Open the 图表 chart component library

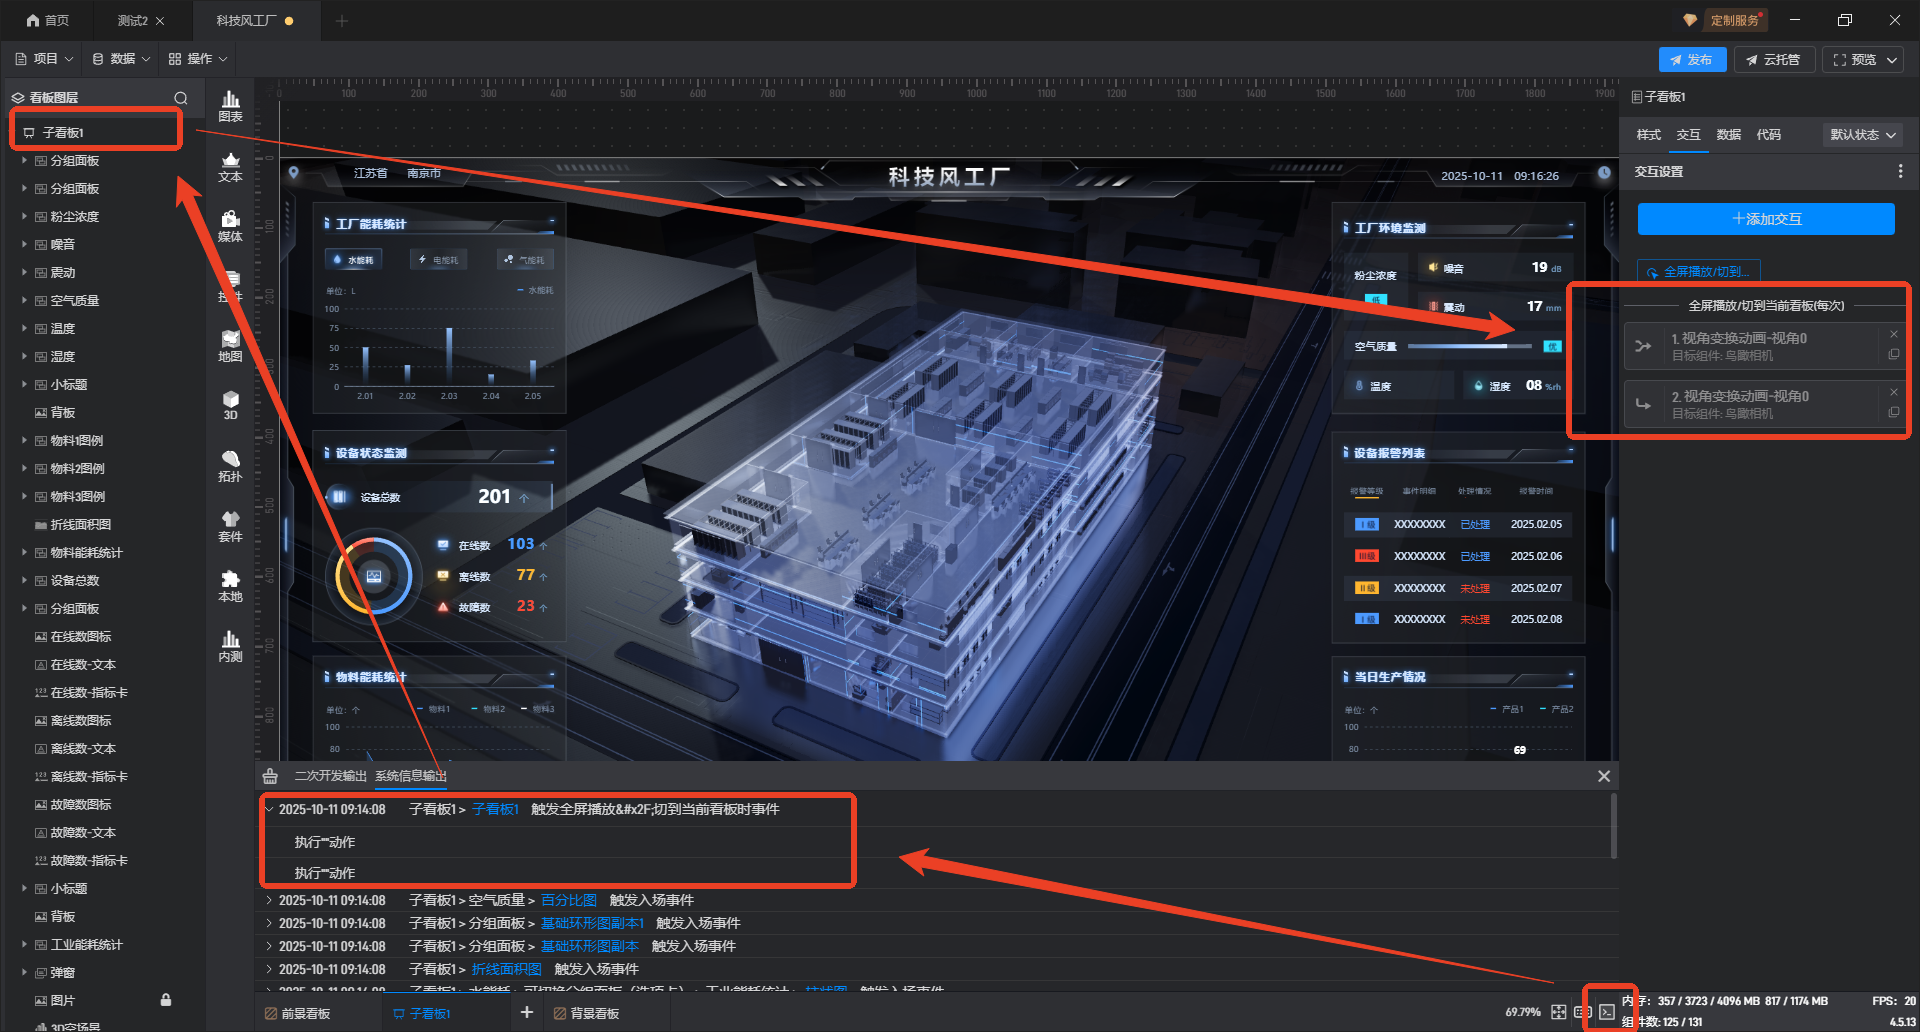pos(230,105)
